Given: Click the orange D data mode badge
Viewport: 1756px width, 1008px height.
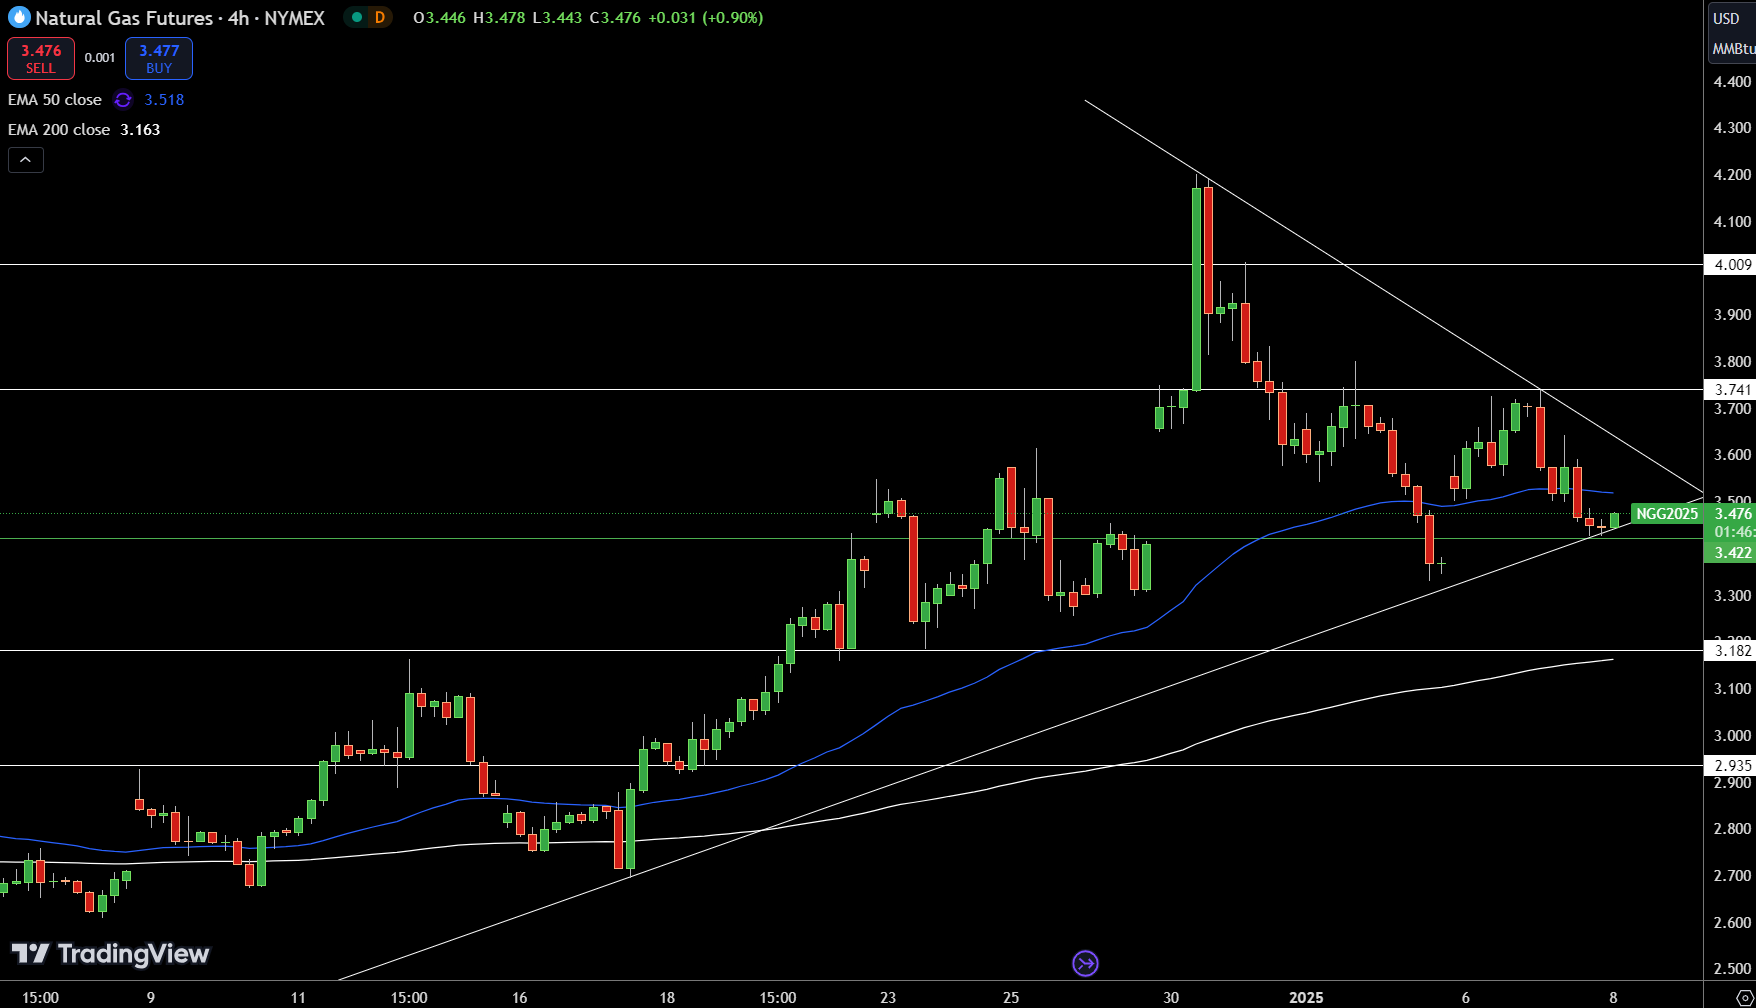Looking at the screenshot, I should (x=379, y=17).
